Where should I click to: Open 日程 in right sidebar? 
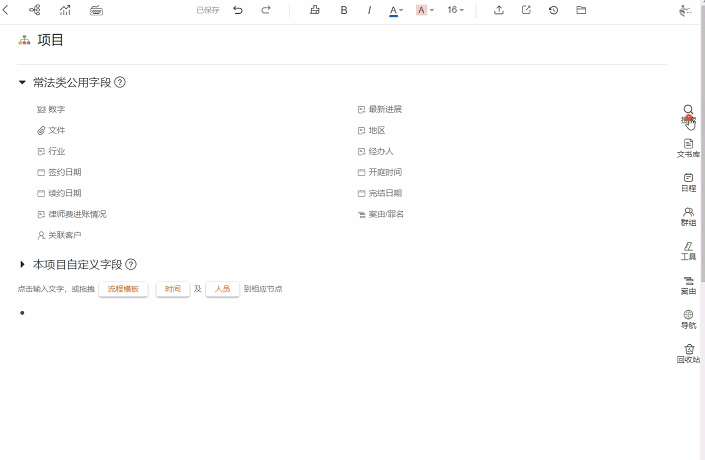pos(688,183)
